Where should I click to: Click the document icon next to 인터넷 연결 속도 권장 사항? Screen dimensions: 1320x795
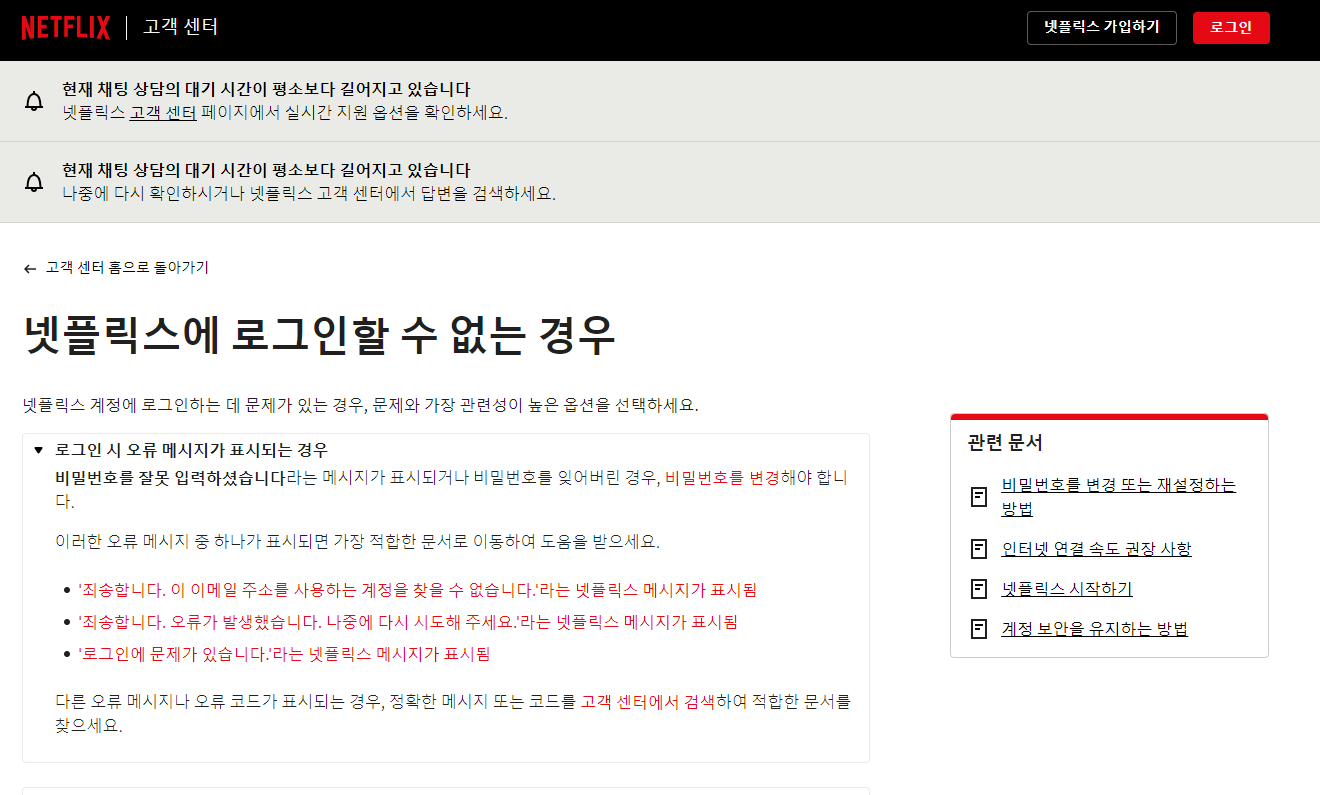pos(977,548)
